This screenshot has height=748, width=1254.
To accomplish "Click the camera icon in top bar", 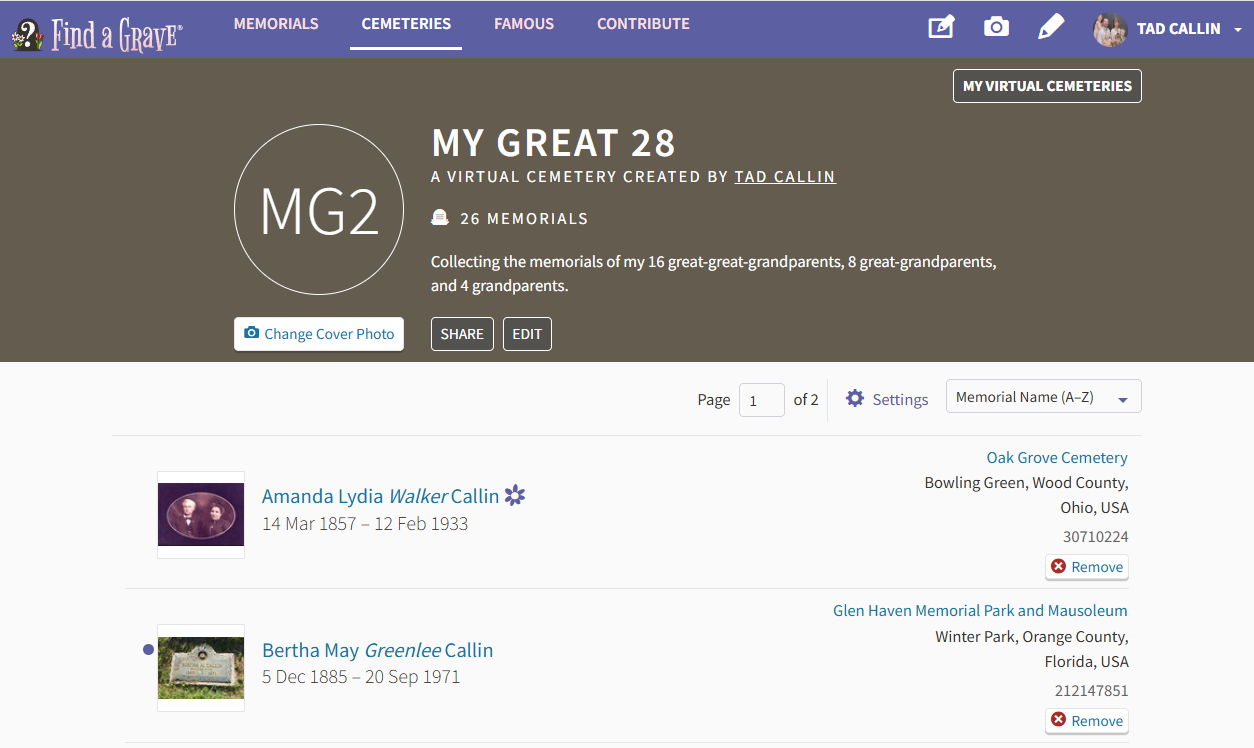I will 996,28.
